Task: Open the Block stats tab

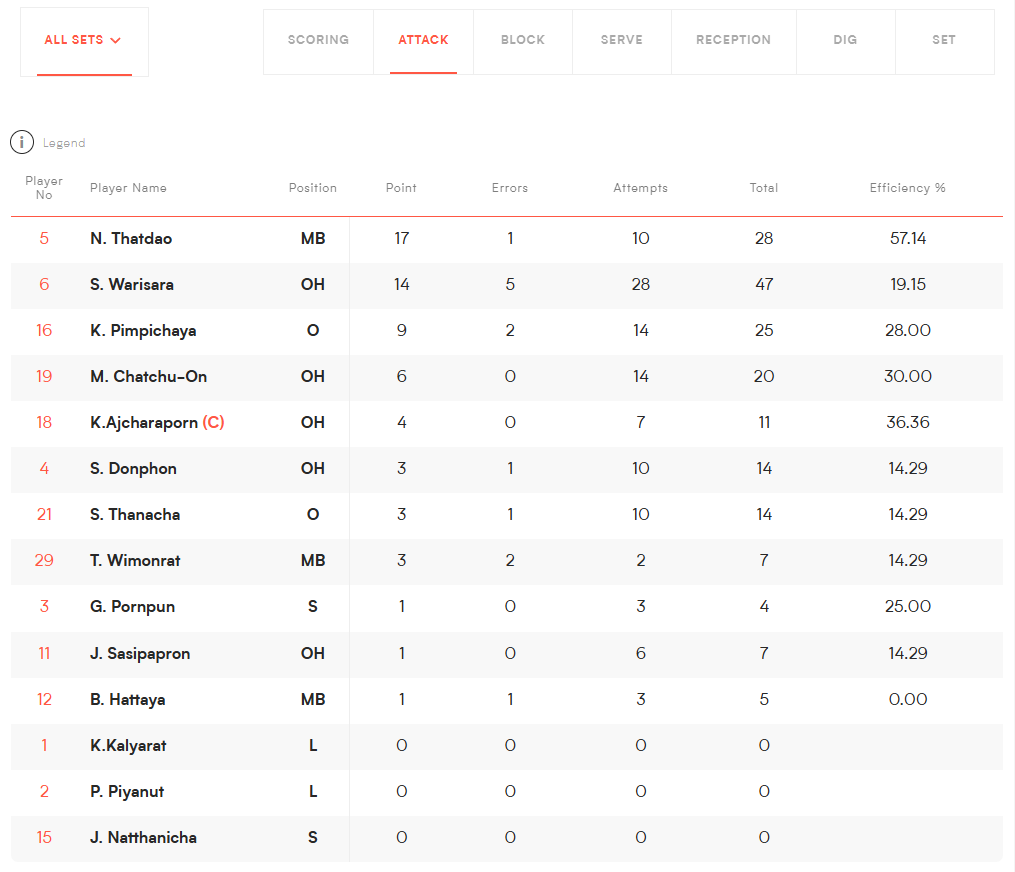Action: [x=523, y=40]
